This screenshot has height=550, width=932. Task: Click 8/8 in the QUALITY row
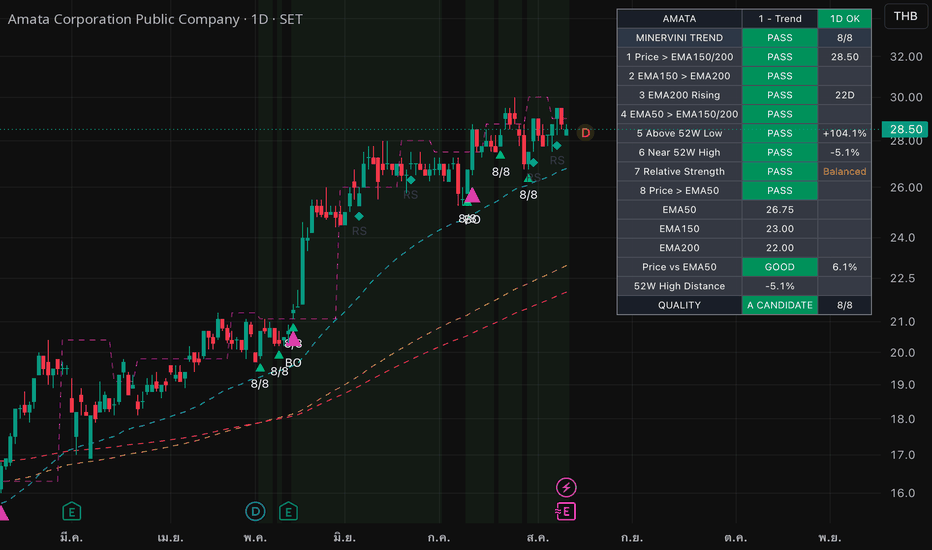845,305
